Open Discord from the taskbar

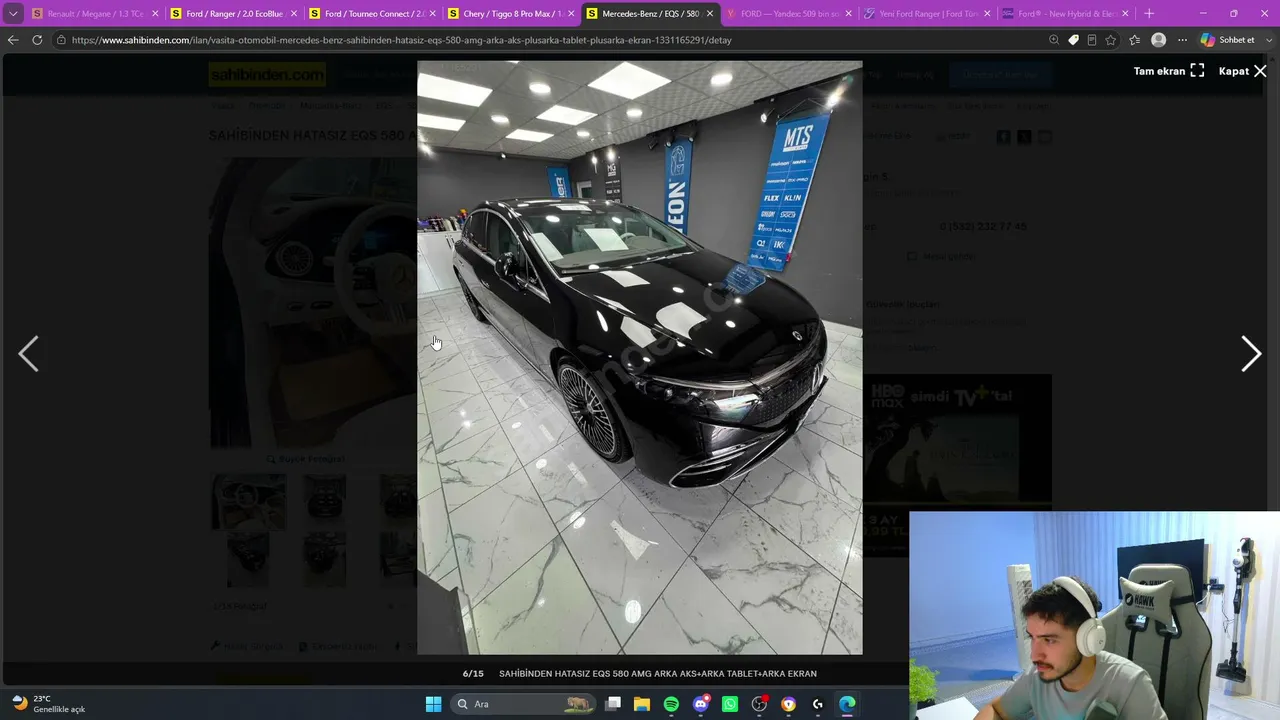701,704
